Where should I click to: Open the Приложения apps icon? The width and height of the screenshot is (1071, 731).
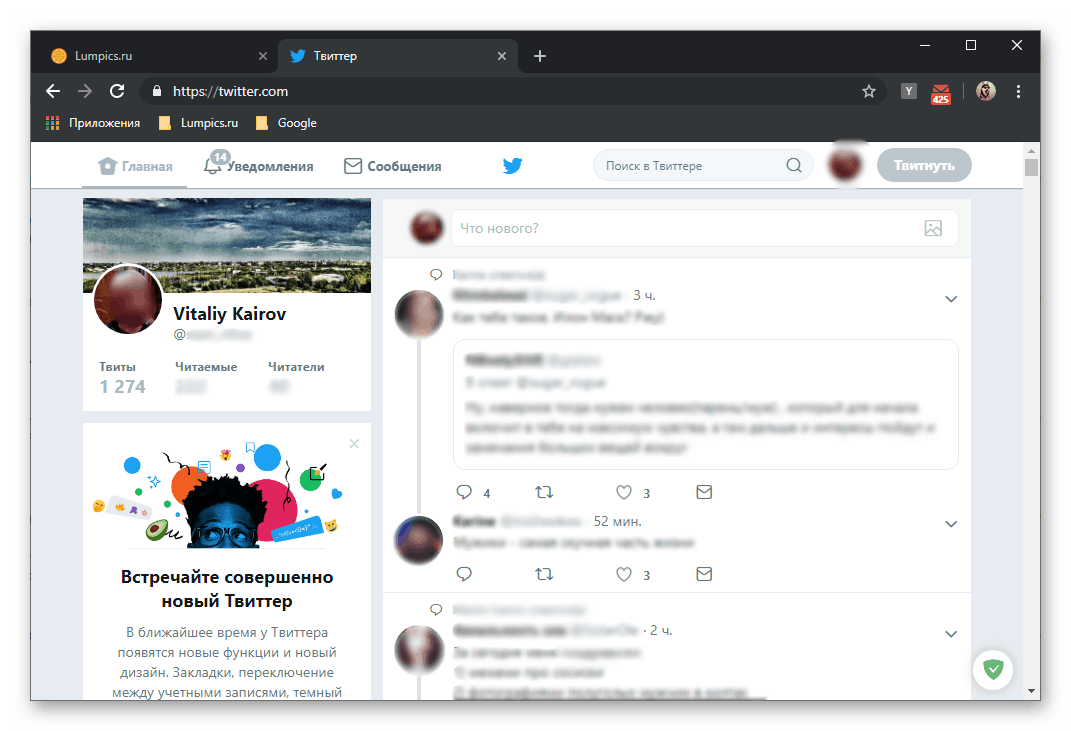[53, 123]
